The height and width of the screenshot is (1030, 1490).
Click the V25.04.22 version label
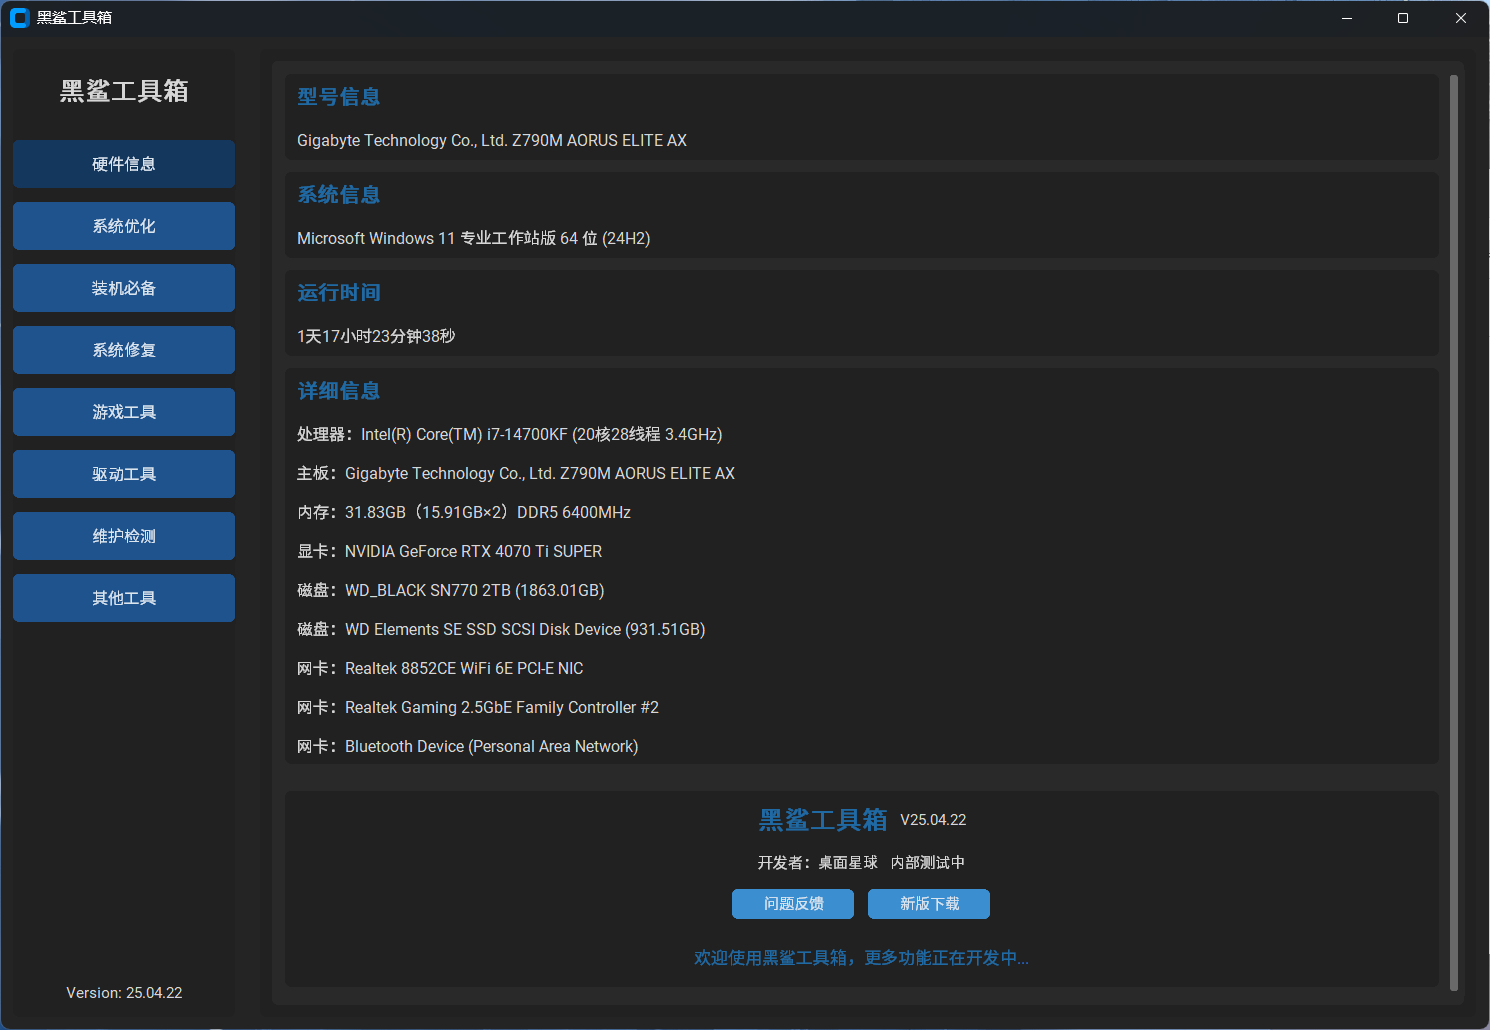coord(933,820)
